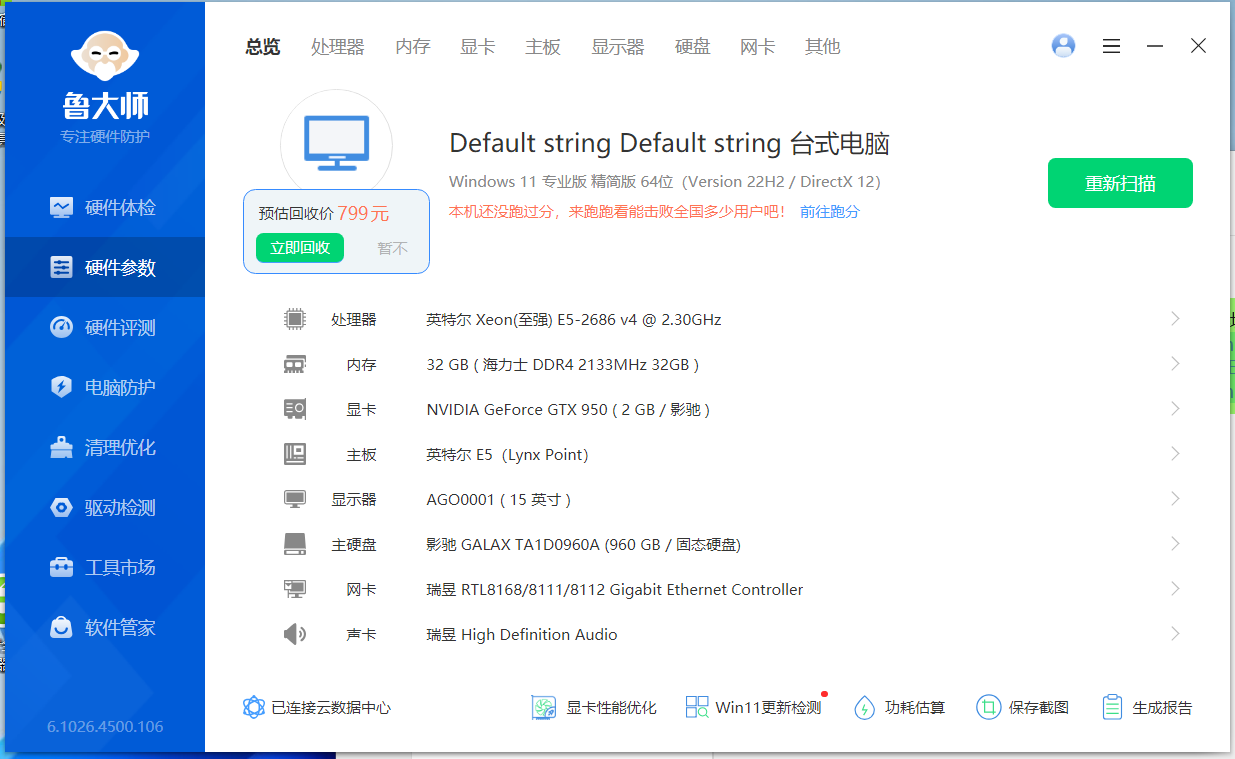The height and width of the screenshot is (759, 1235).
Task: Click the 显卡性能优化 icon
Action: (x=543, y=708)
